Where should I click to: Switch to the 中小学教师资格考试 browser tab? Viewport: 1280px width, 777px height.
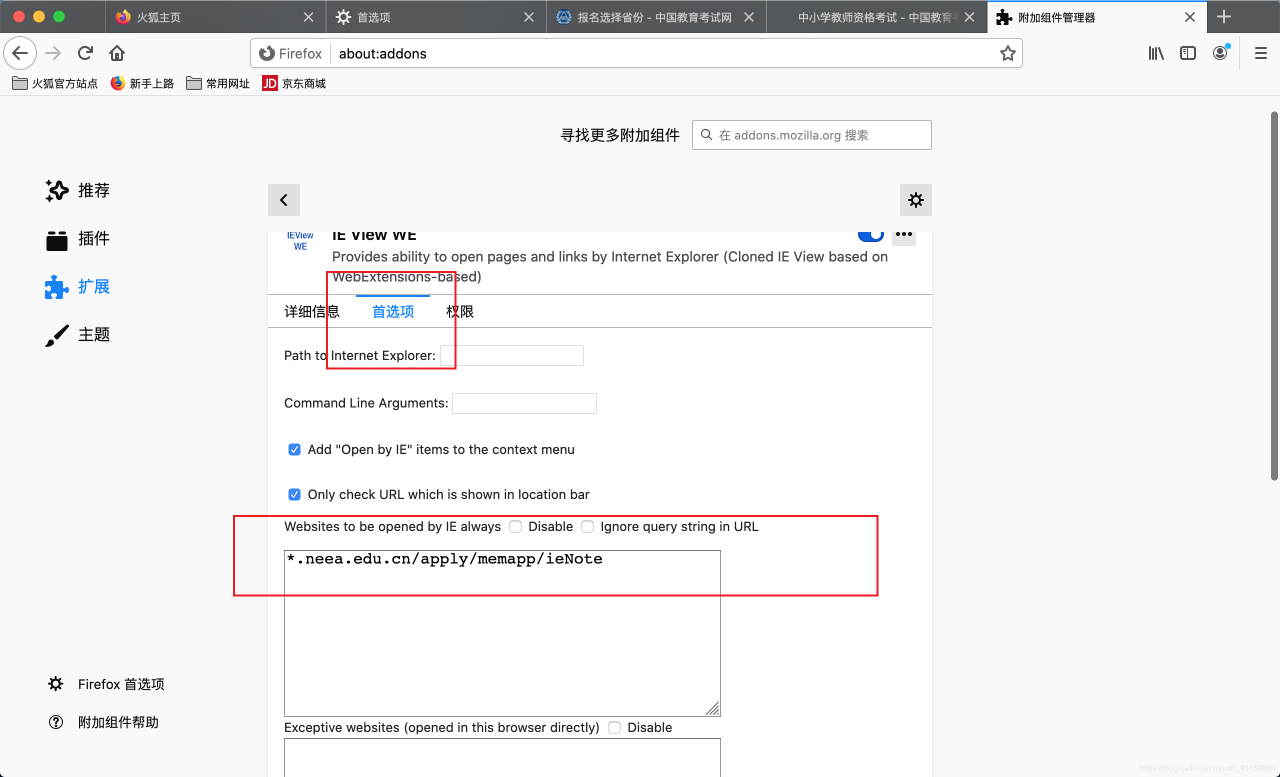click(877, 17)
